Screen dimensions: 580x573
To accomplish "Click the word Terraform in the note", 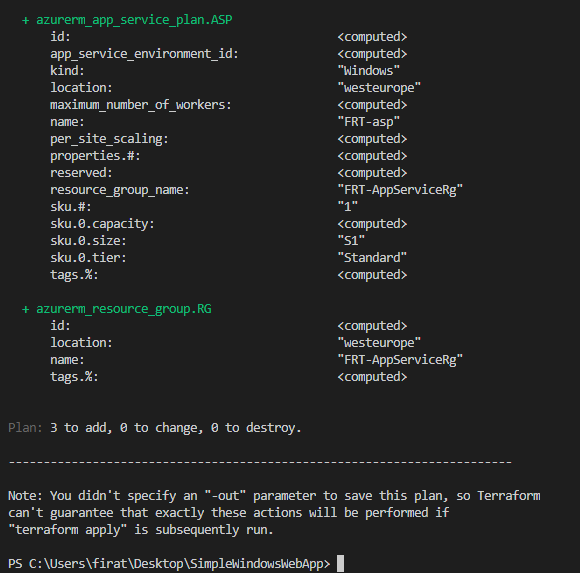I will coord(509,496).
